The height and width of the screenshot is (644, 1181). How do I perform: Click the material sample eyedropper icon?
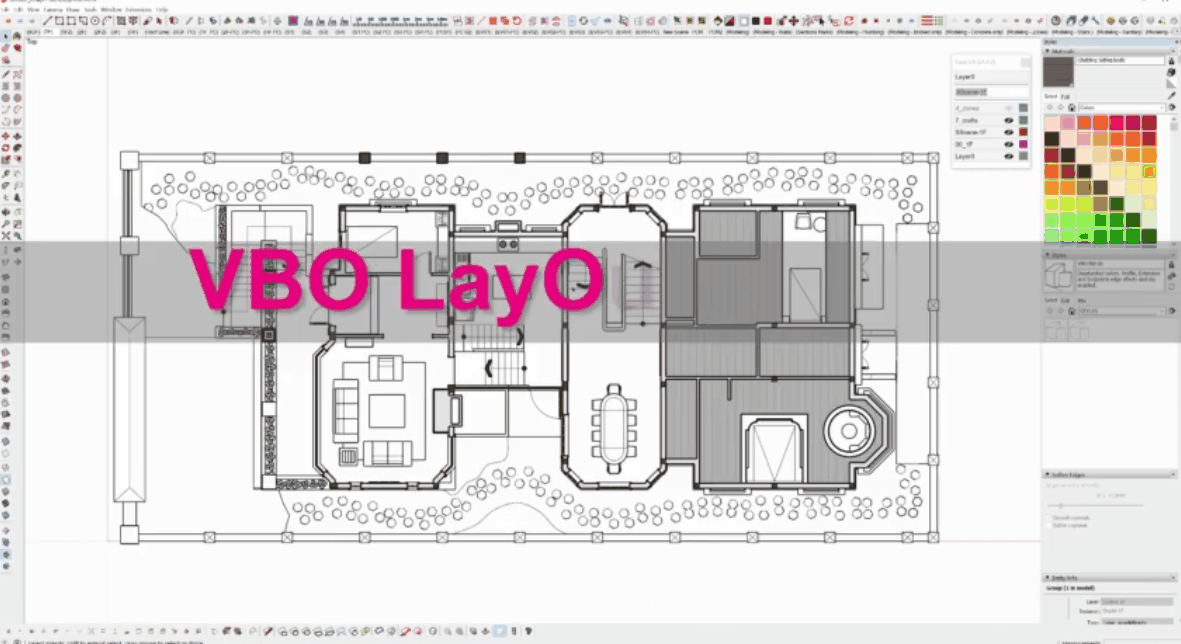(1171, 95)
